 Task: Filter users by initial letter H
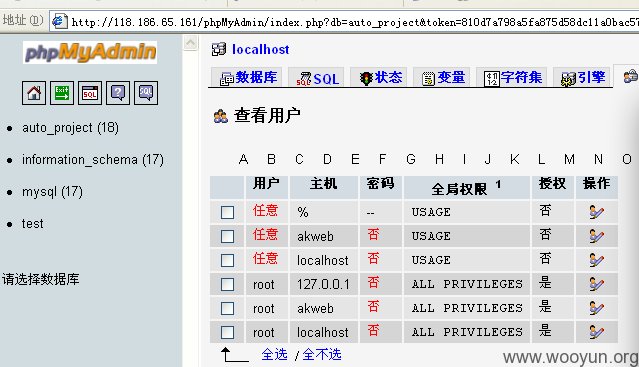(439, 159)
